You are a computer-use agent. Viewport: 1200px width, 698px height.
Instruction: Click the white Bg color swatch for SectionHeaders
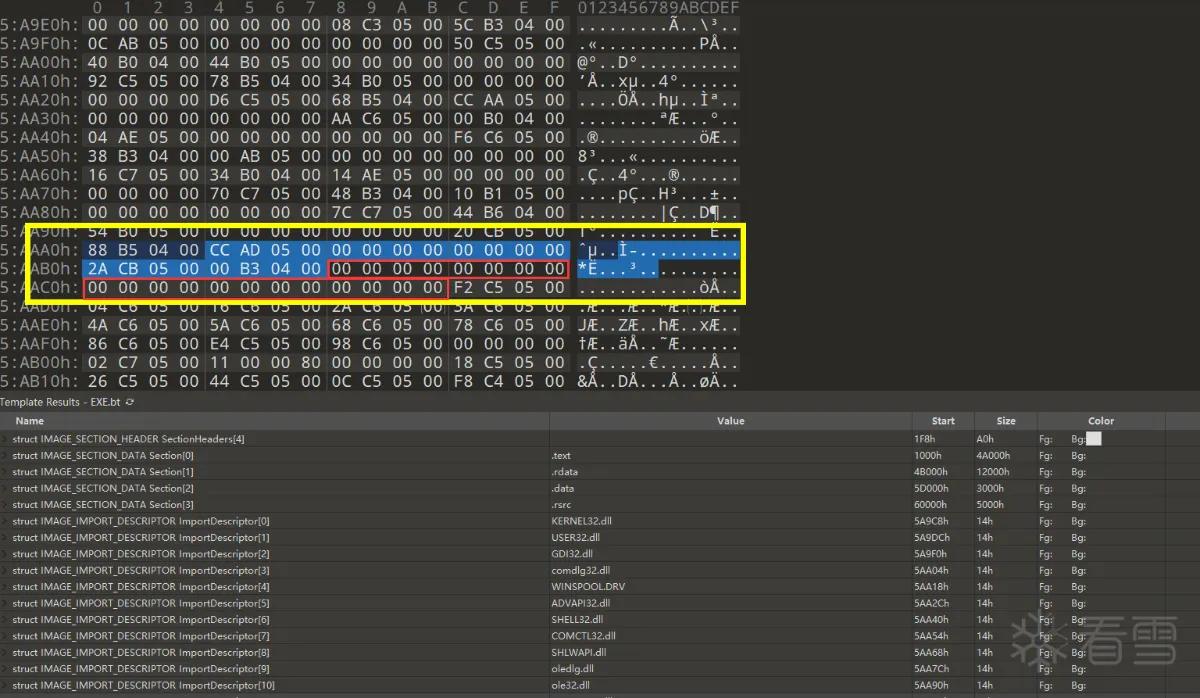[x=1094, y=439]
